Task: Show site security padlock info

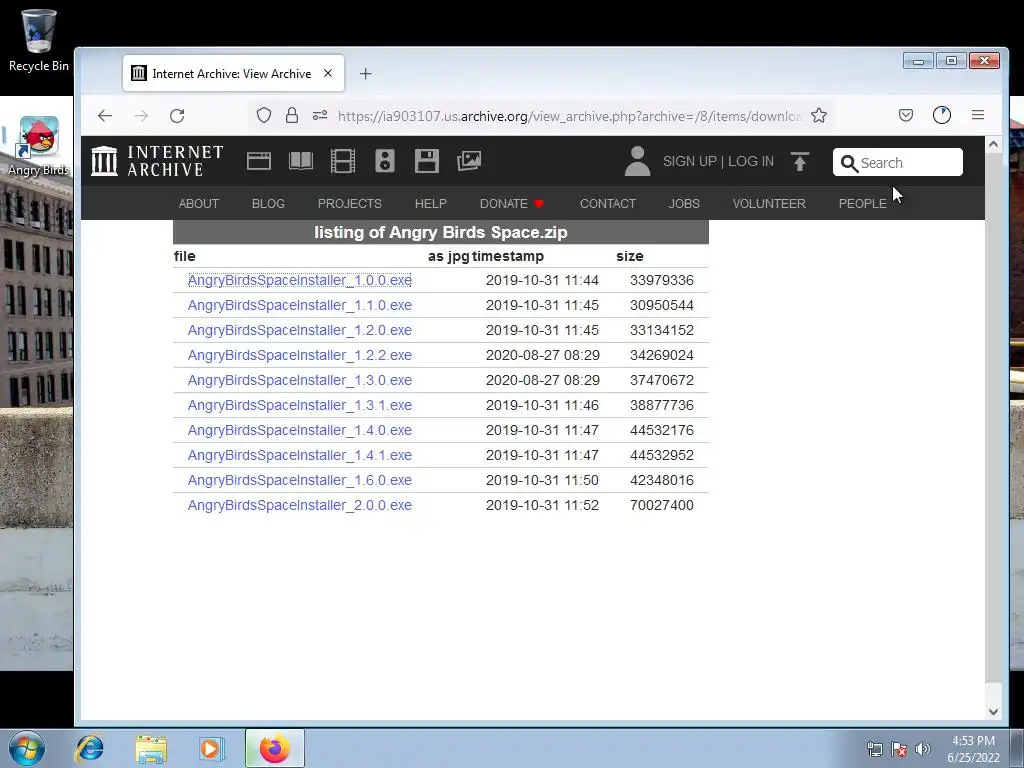Action: (292, 116)
